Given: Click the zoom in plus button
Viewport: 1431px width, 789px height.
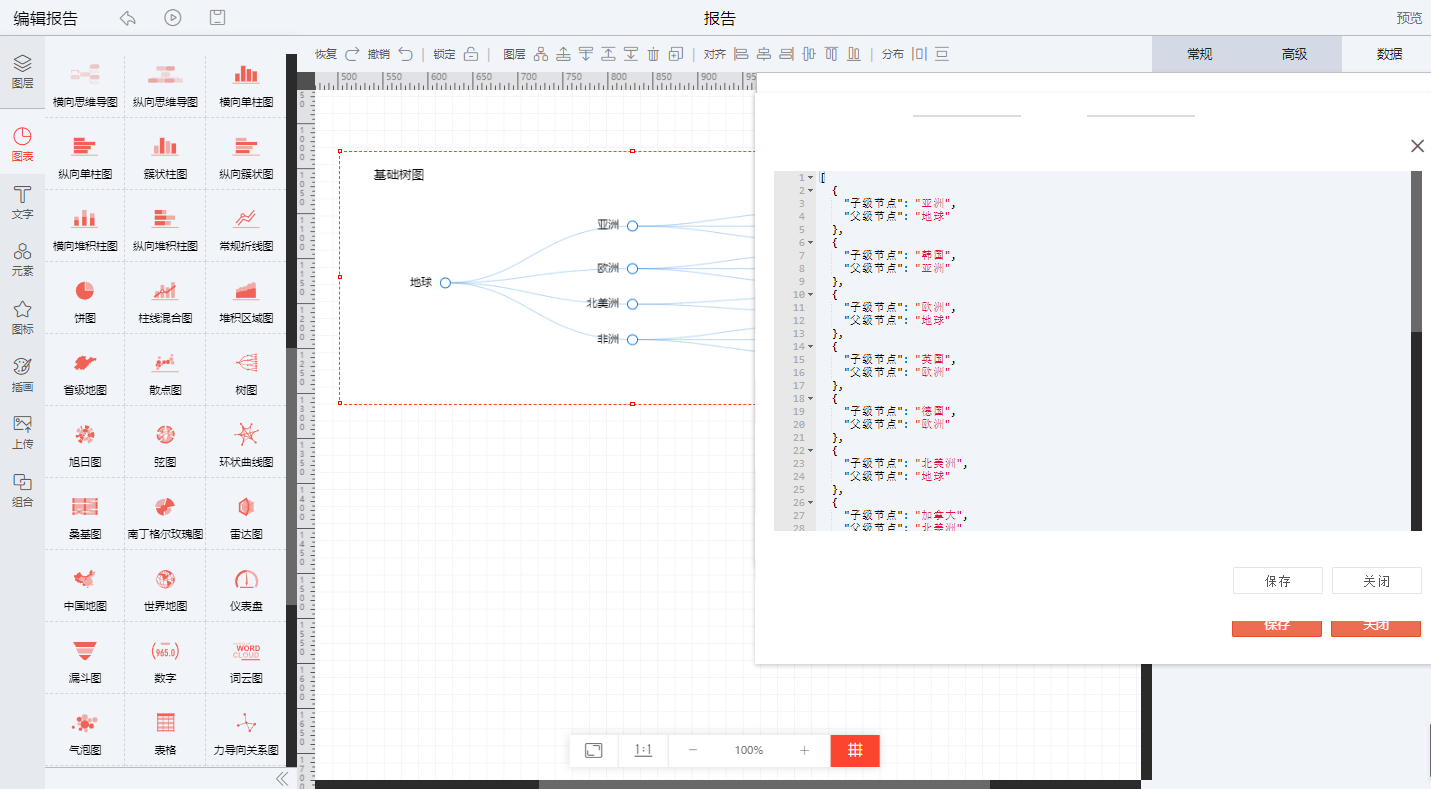Looking at the screenshot, I should click(x=804, y=750).
